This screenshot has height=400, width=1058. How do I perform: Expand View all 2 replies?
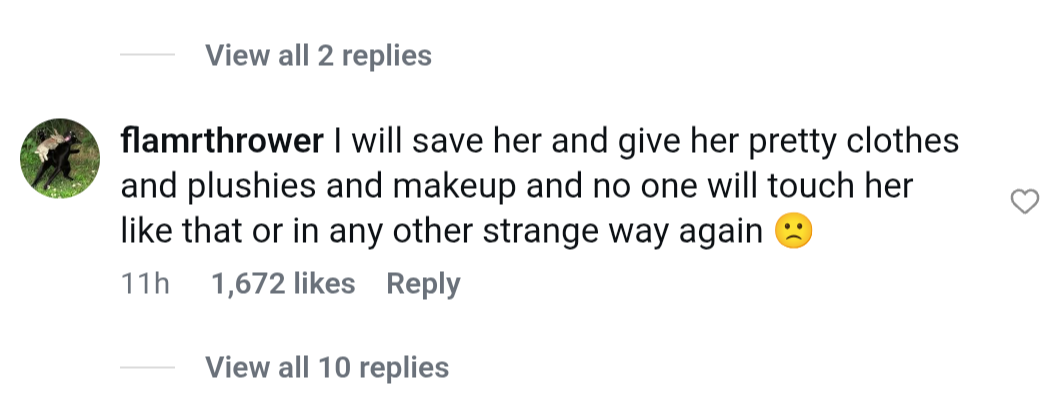point(318,55)
